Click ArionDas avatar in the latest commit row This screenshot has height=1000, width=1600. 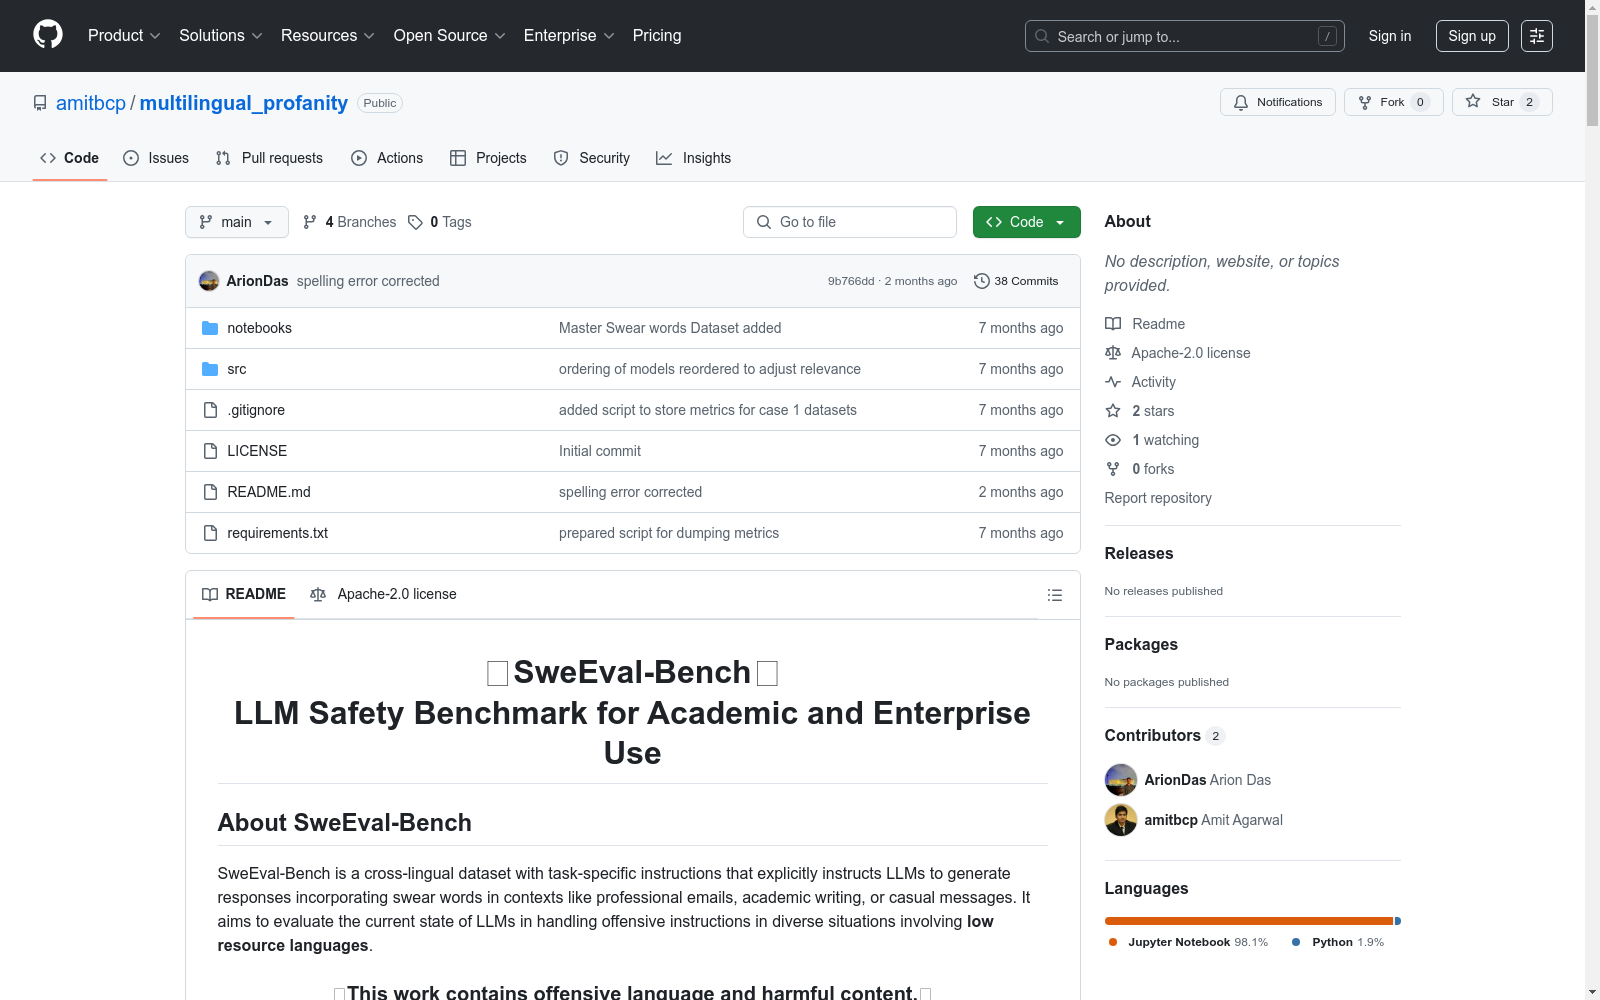pos(209,281)
